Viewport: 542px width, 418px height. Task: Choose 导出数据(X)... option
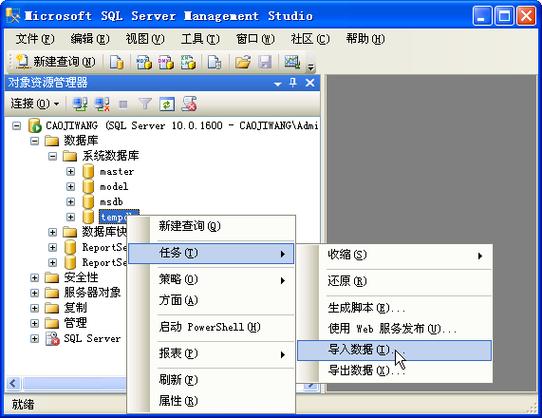pyautogui.click(x=394, y=371)
